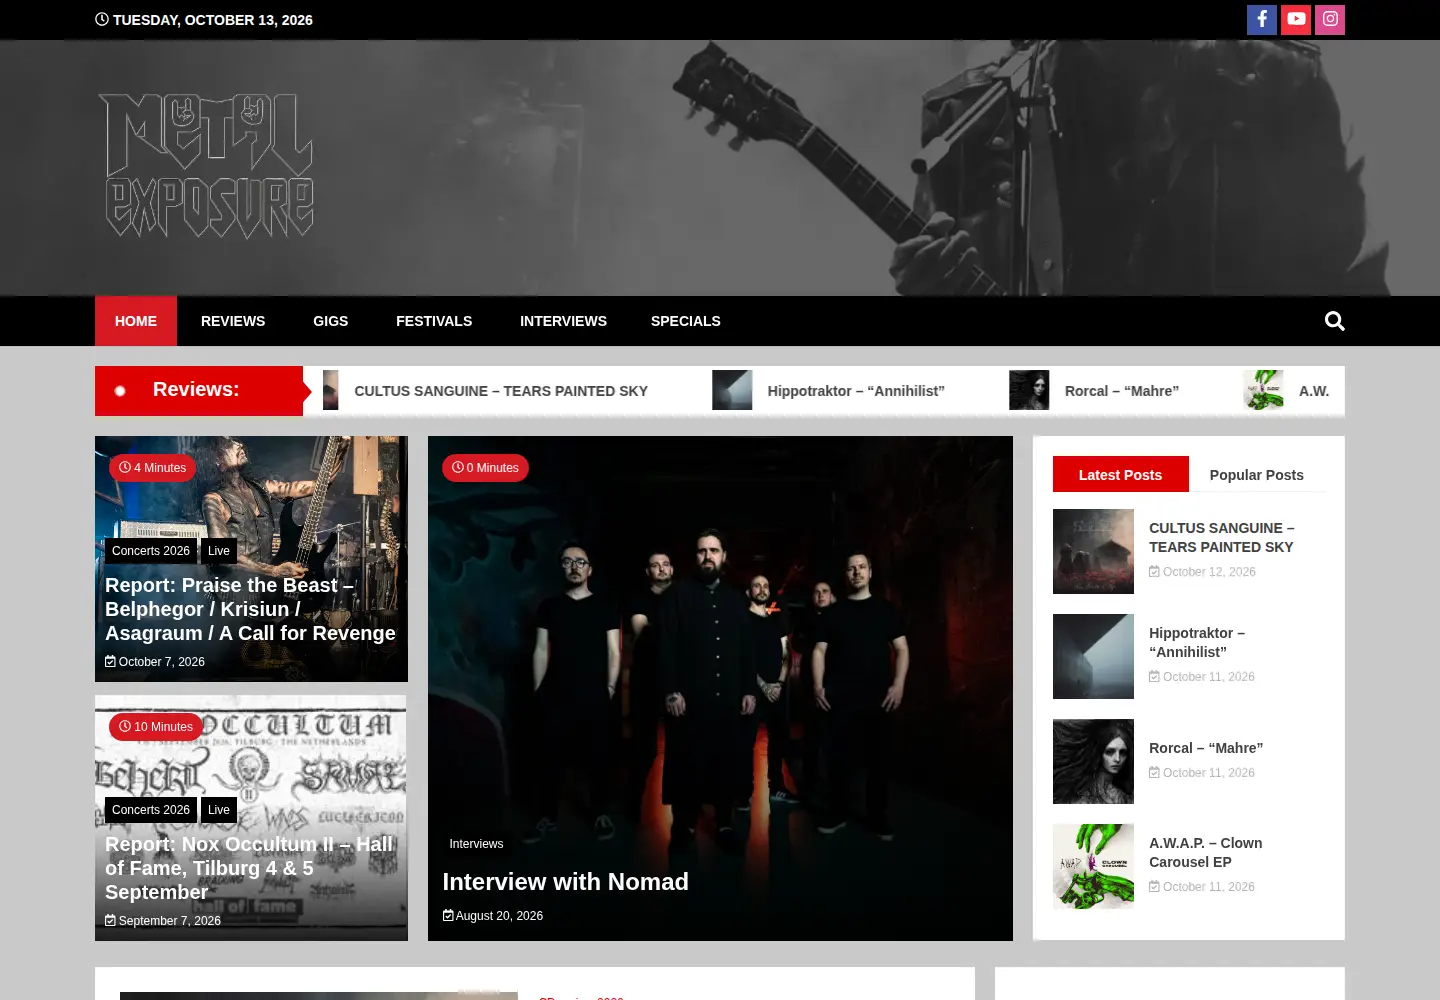
Task: Open Cultus Sanguine sidebar thumbnail
Action: [1093, 551]
